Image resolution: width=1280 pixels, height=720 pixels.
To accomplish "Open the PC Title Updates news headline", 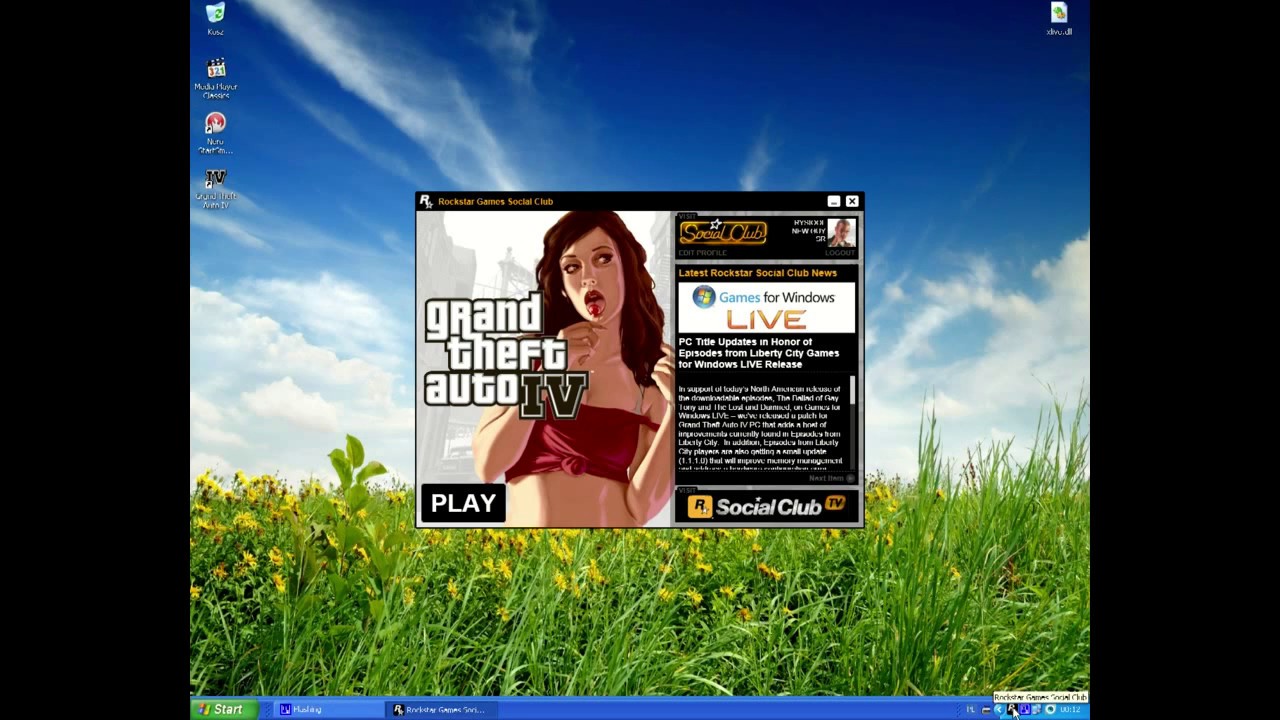I will pyautogui.click(x=759, y=353).
